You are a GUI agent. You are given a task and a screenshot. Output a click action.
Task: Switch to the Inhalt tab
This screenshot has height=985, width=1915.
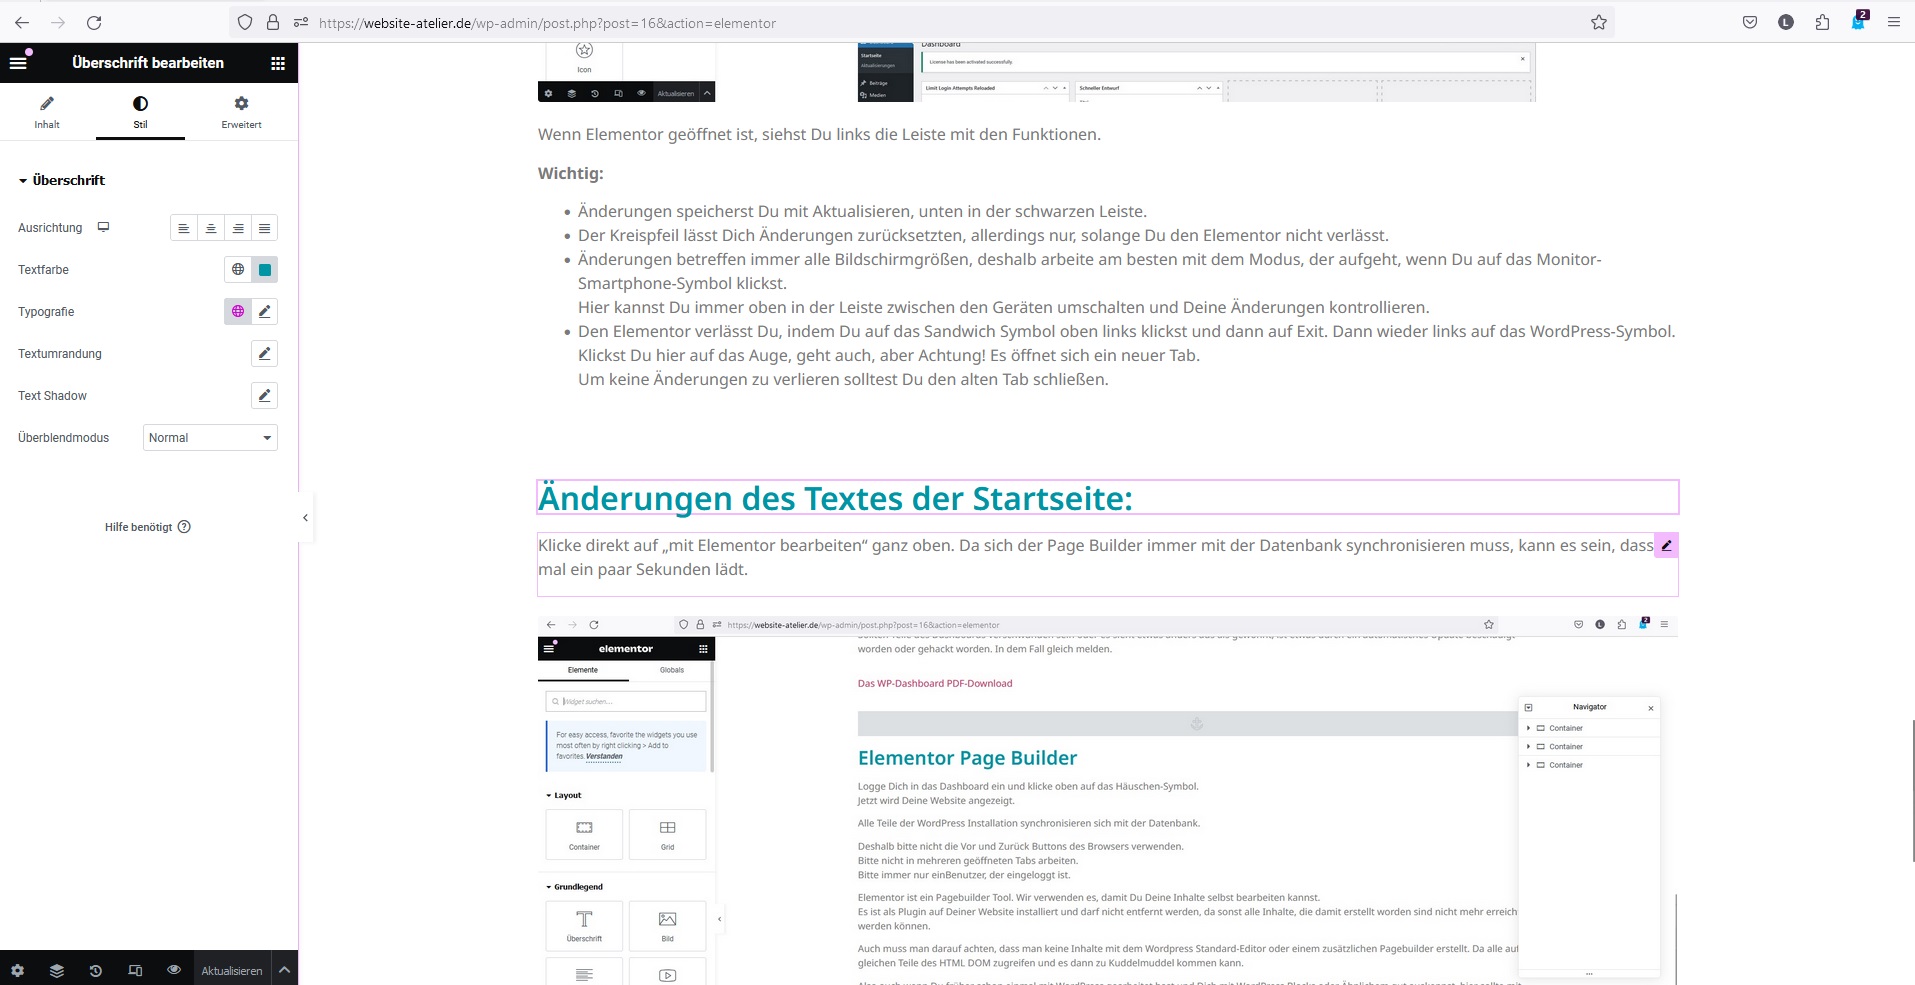tap(47, 112)
